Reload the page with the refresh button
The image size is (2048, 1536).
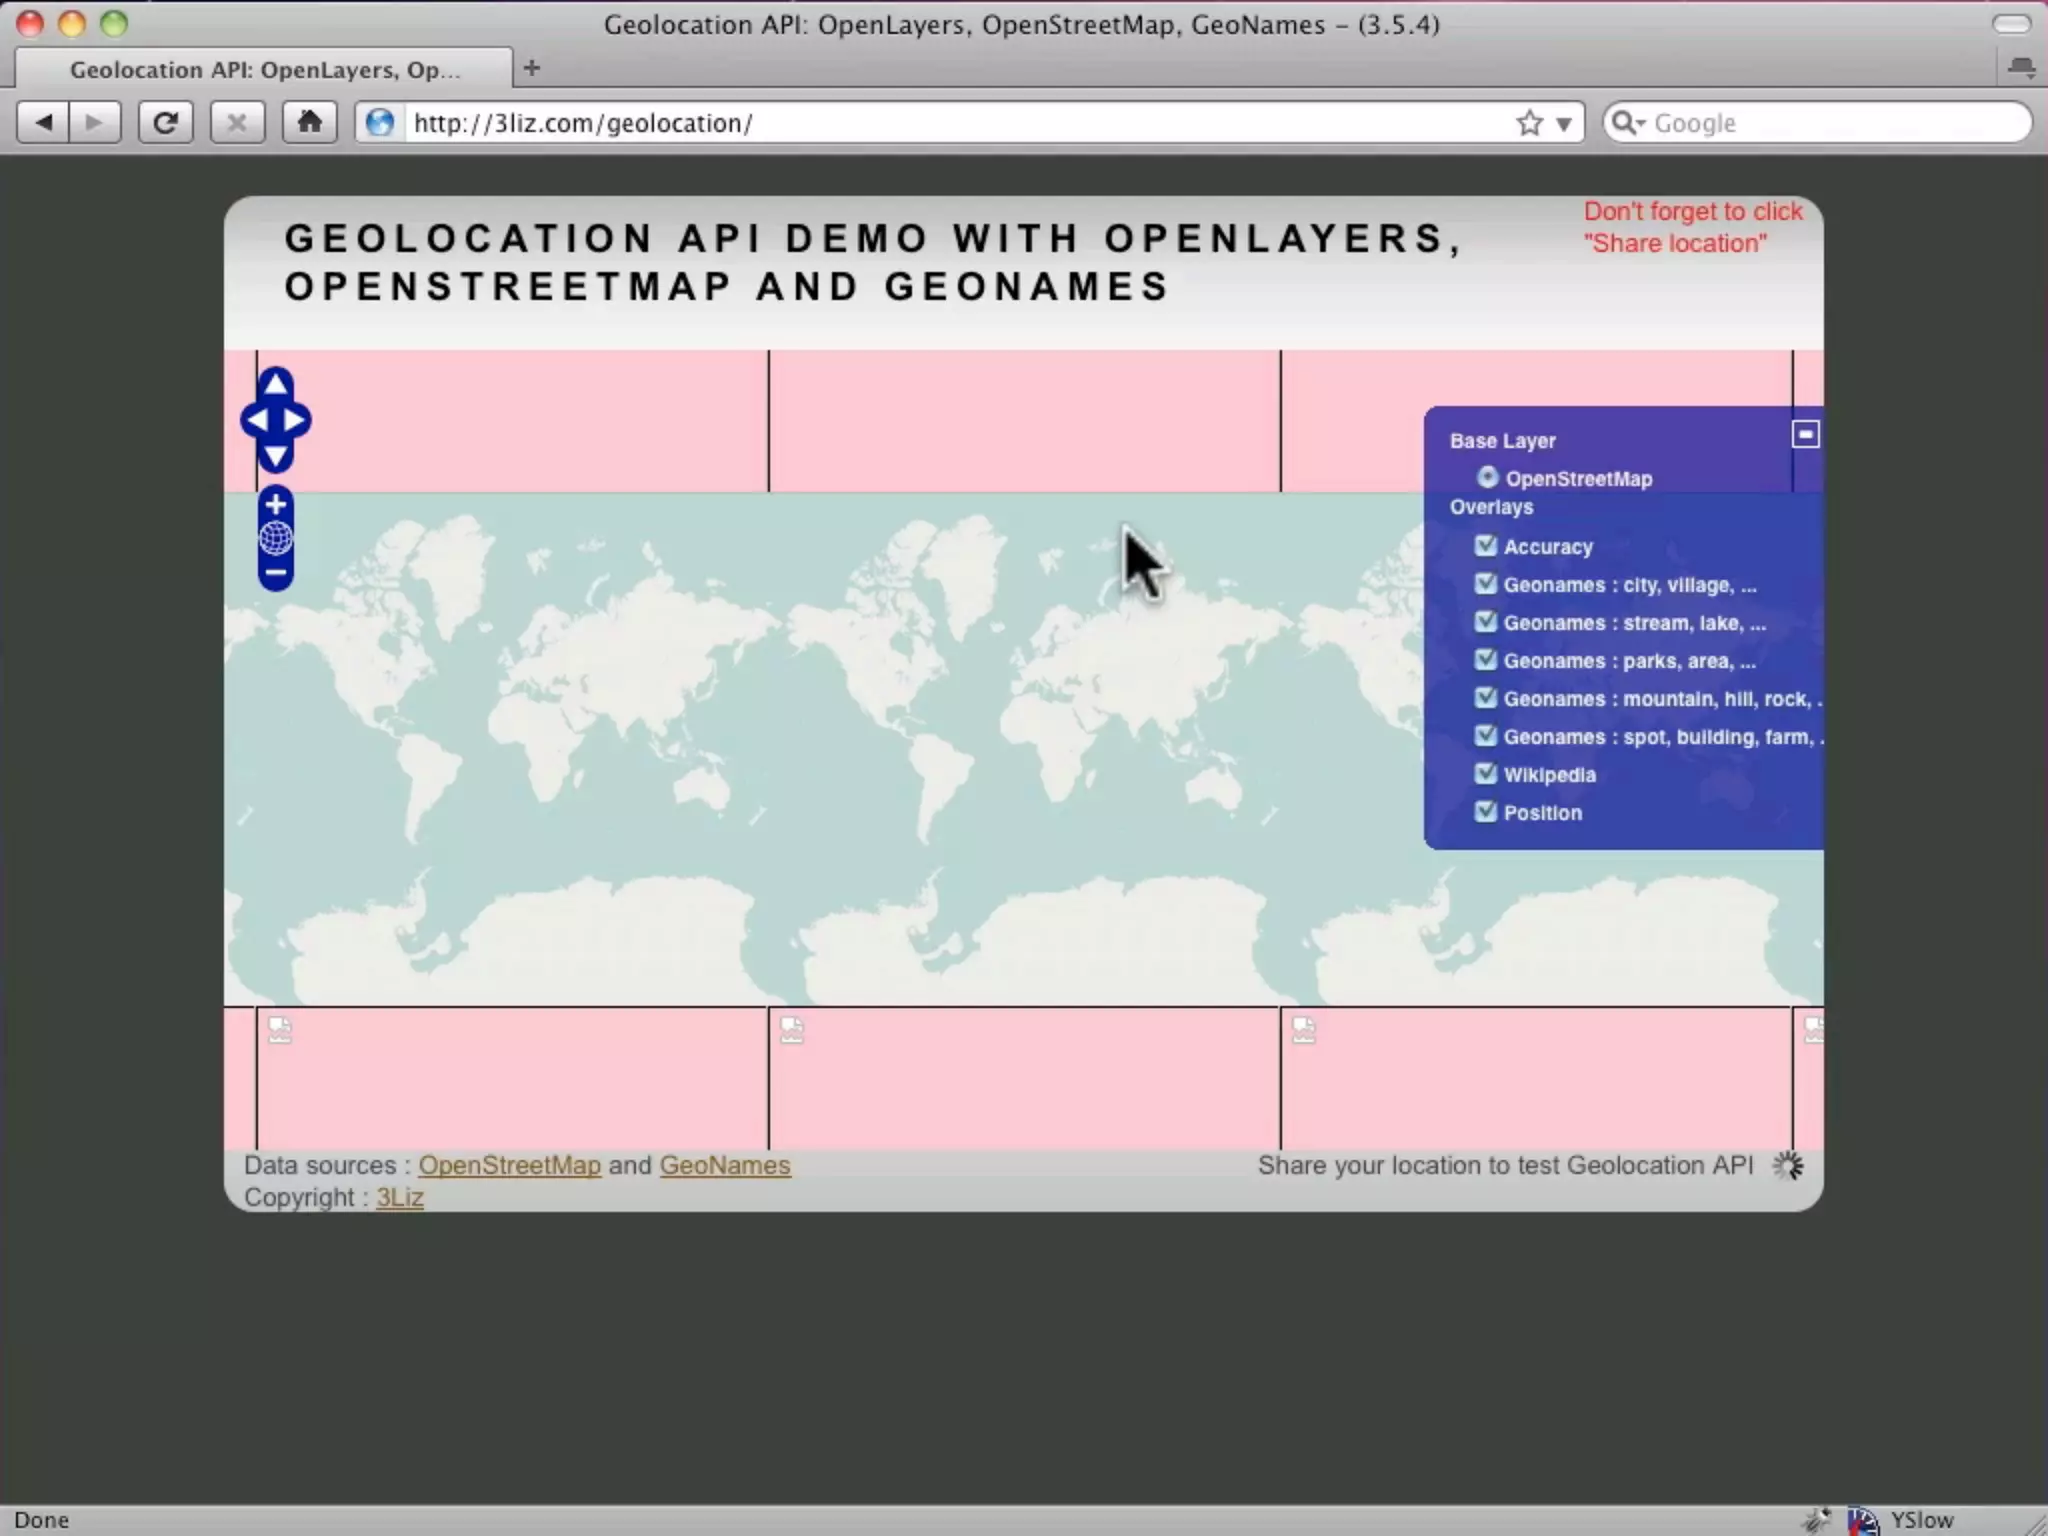point(165,123)
